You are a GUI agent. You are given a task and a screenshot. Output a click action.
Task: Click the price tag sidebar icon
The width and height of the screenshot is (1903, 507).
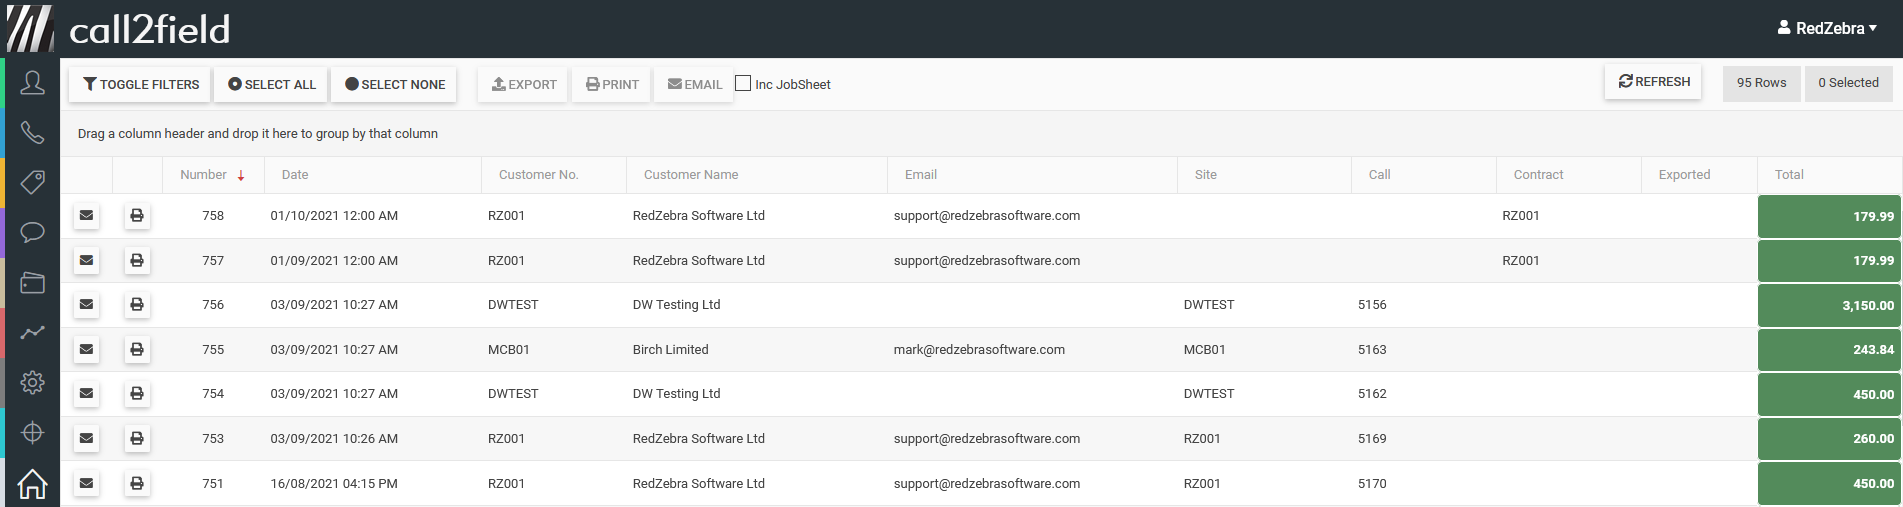(32, 182)
